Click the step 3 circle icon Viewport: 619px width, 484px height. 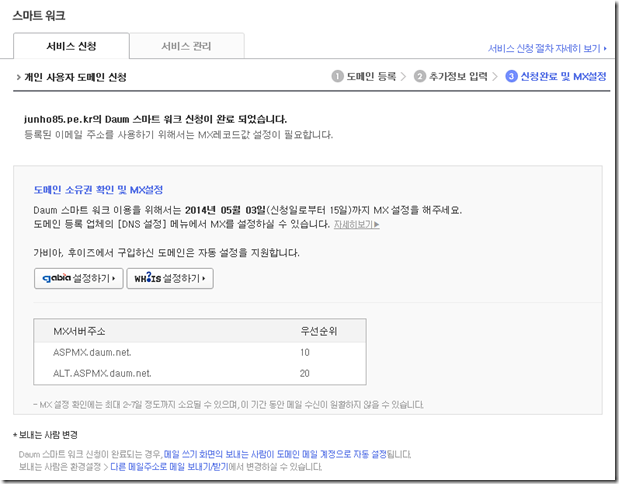point(511,76)
